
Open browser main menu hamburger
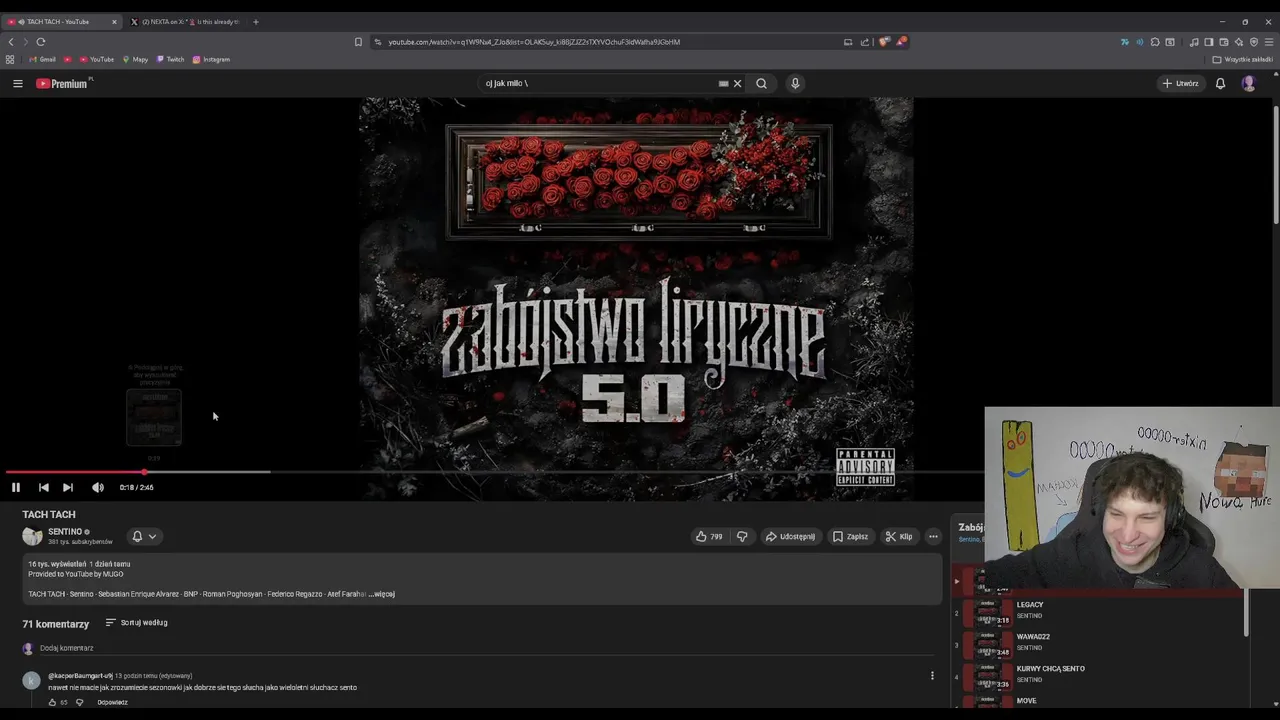[1270, 42]
